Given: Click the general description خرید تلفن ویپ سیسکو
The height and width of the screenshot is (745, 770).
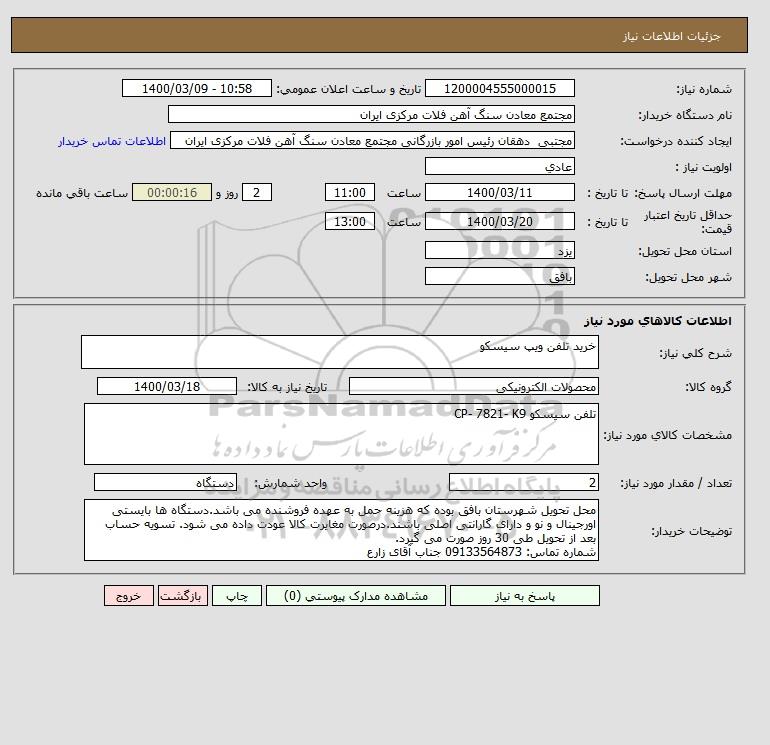Looking at the screenshot, I should [340, 352].
